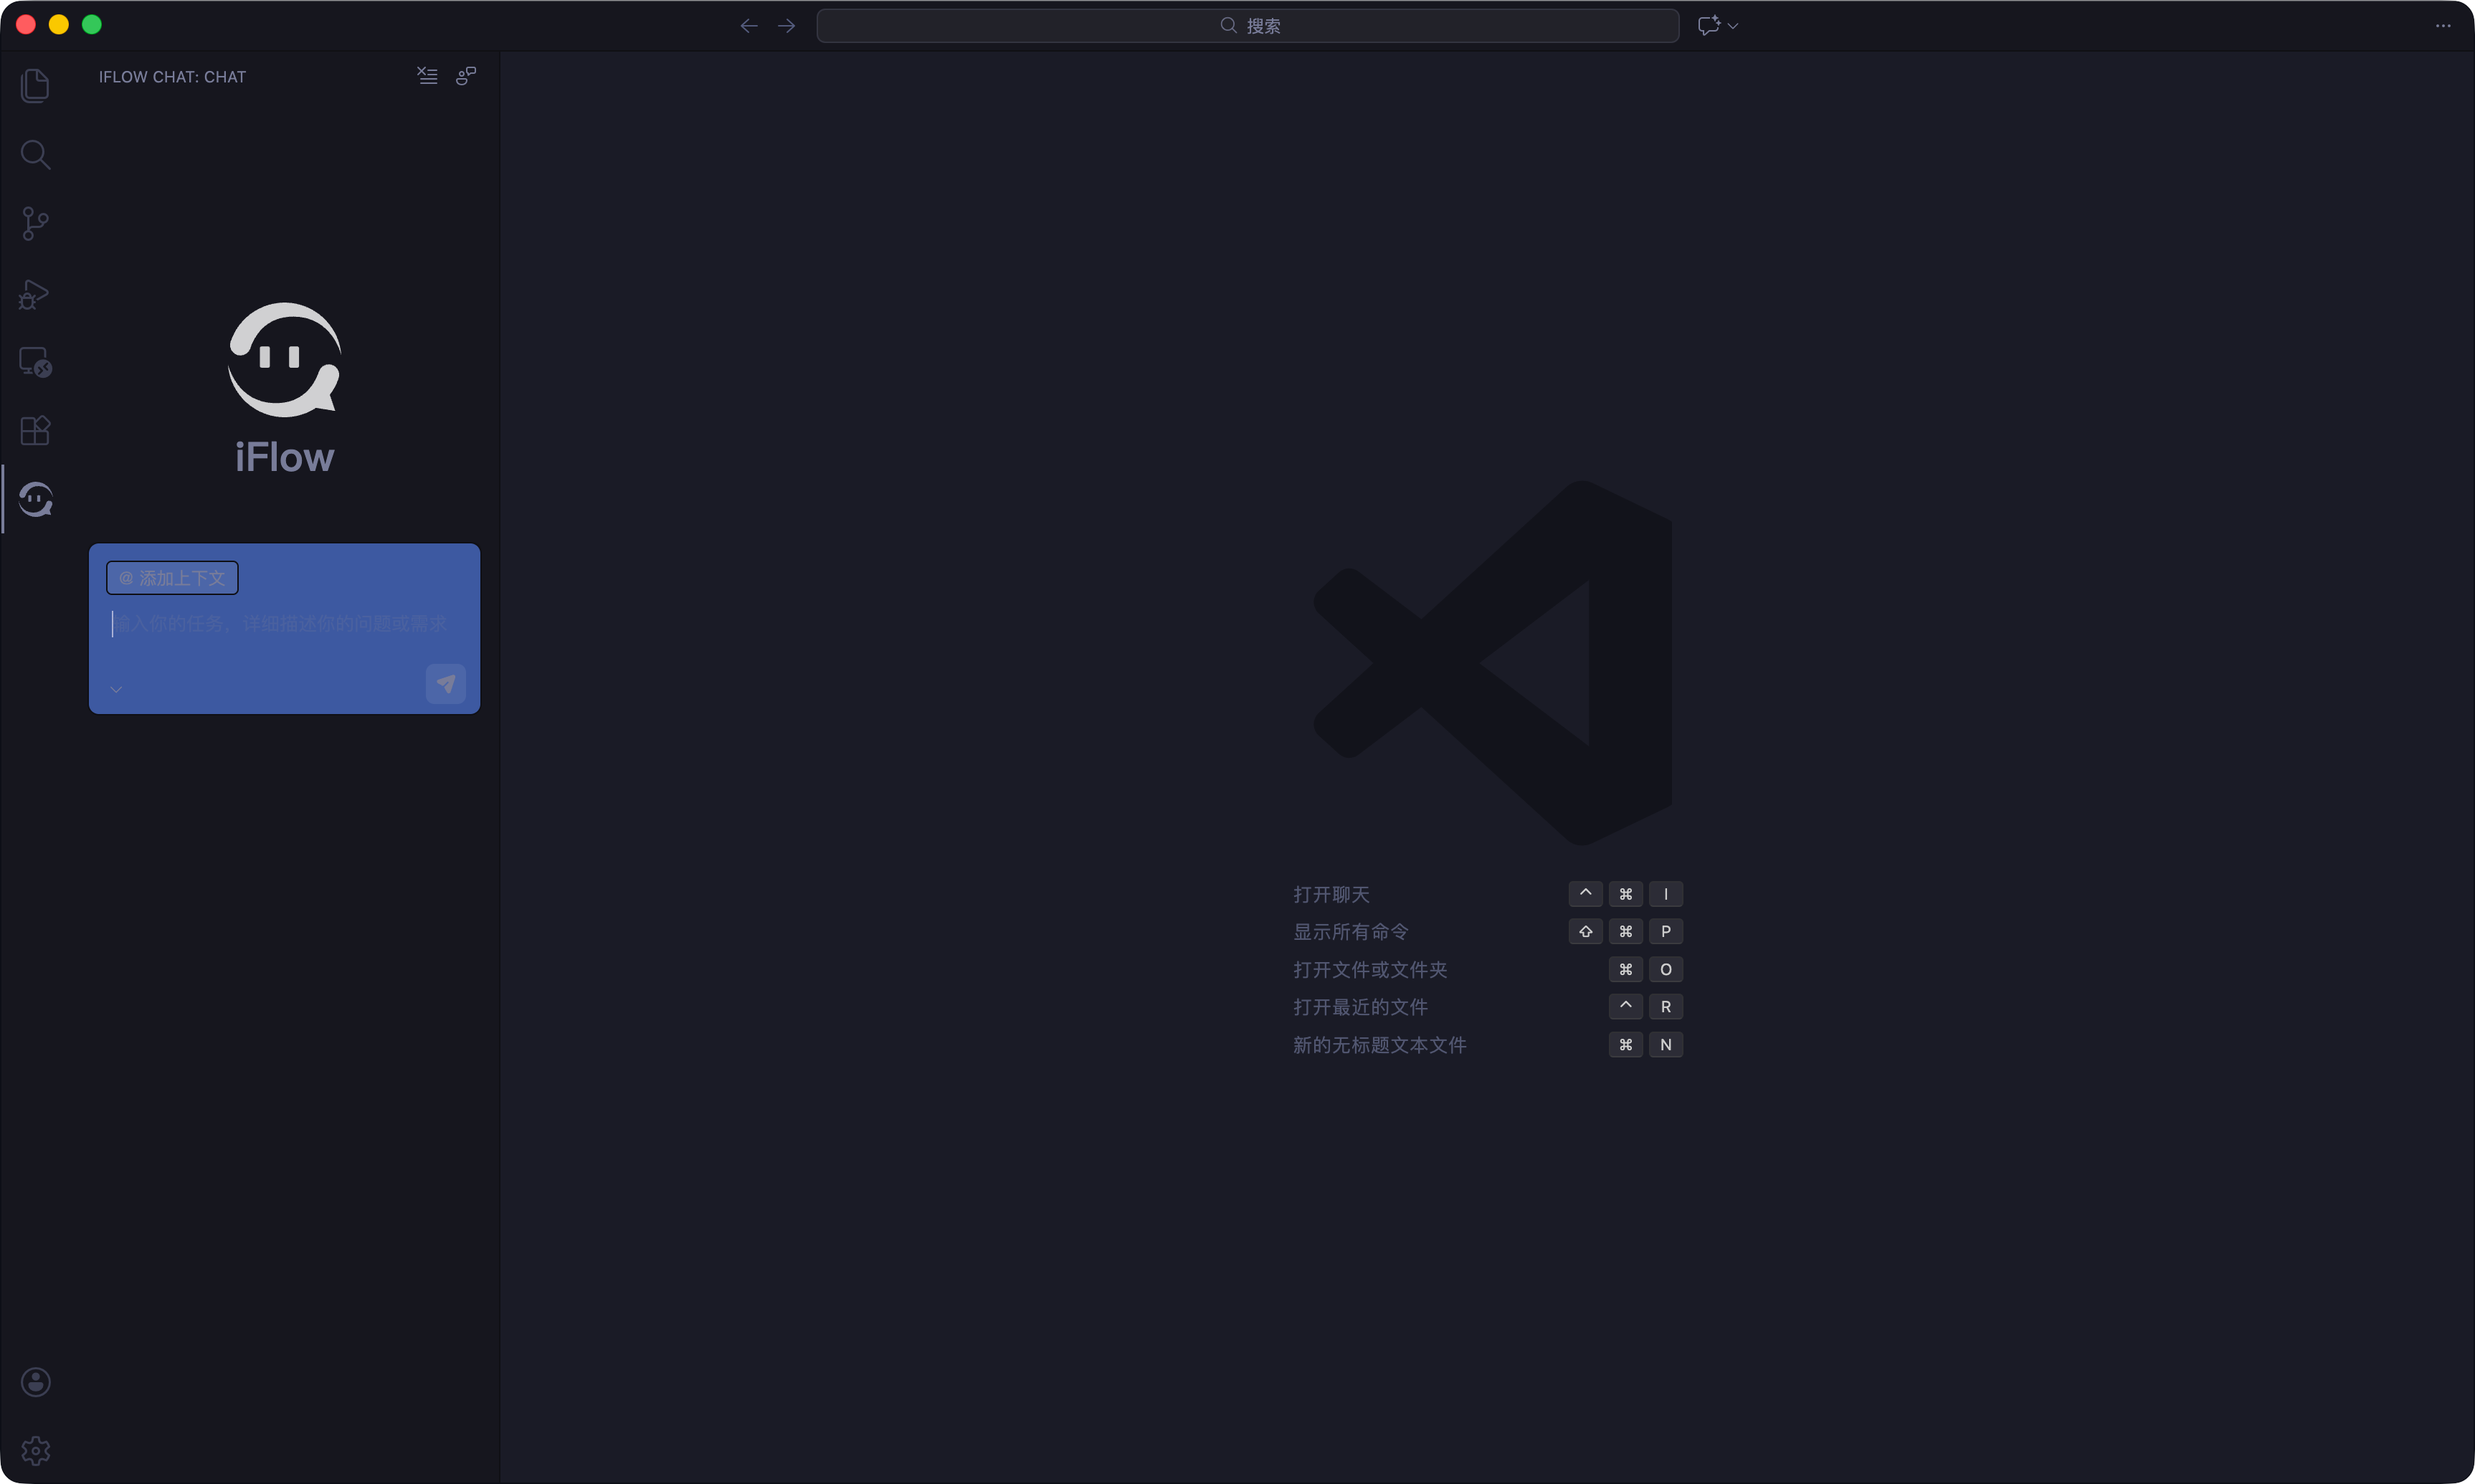Send the message with paper plane button
Viewport: 2475px width, 1484px height.
pos(446,684)
